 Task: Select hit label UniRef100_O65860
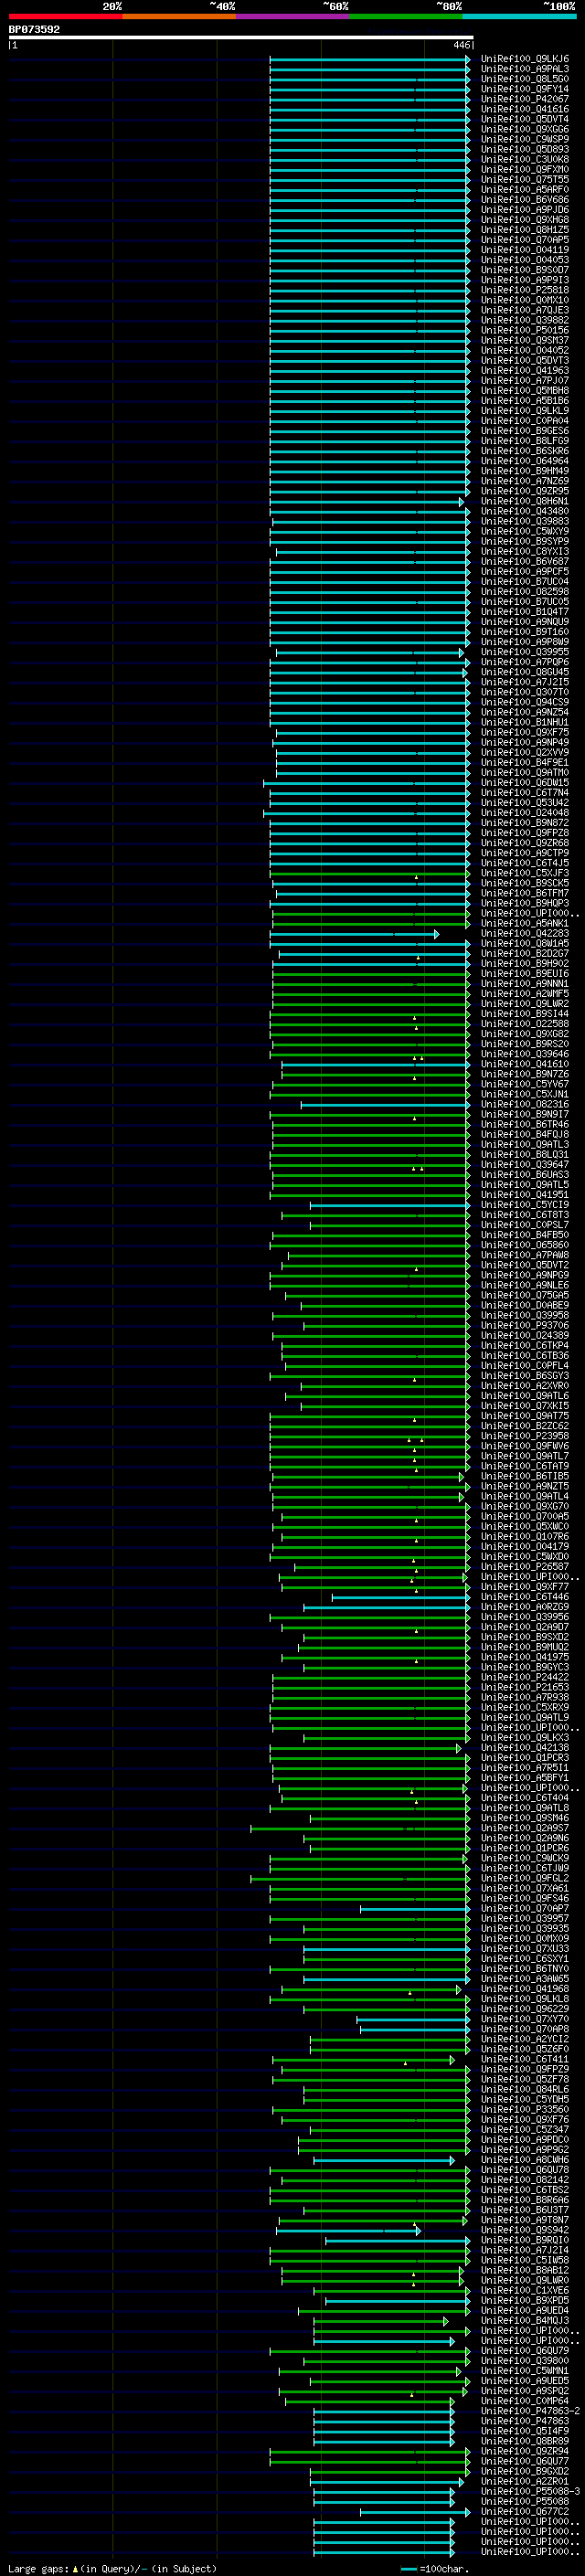(525, 1245)
